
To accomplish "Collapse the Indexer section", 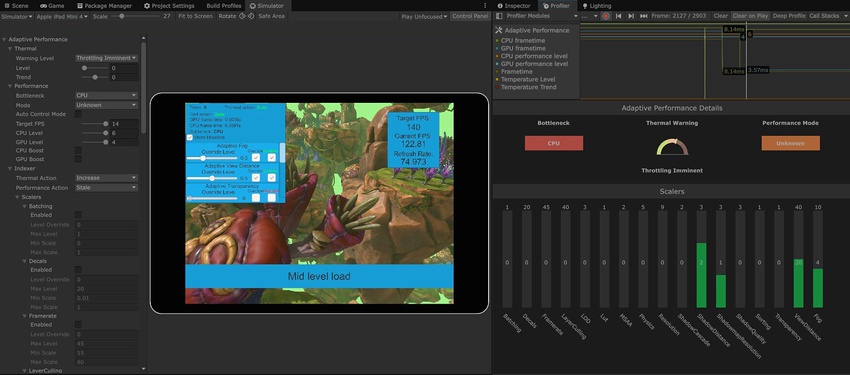I will [x=10, y=169].
